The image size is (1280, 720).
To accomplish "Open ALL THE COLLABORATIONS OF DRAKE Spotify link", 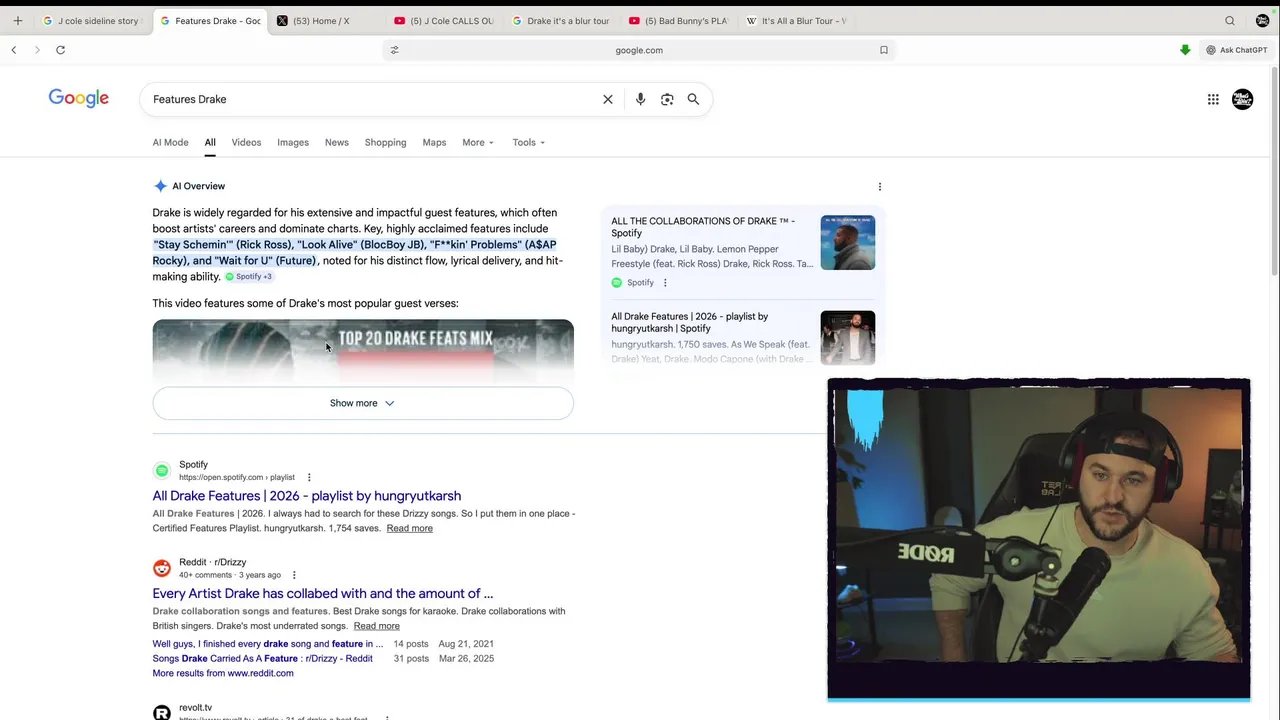I will click(703, 227).
